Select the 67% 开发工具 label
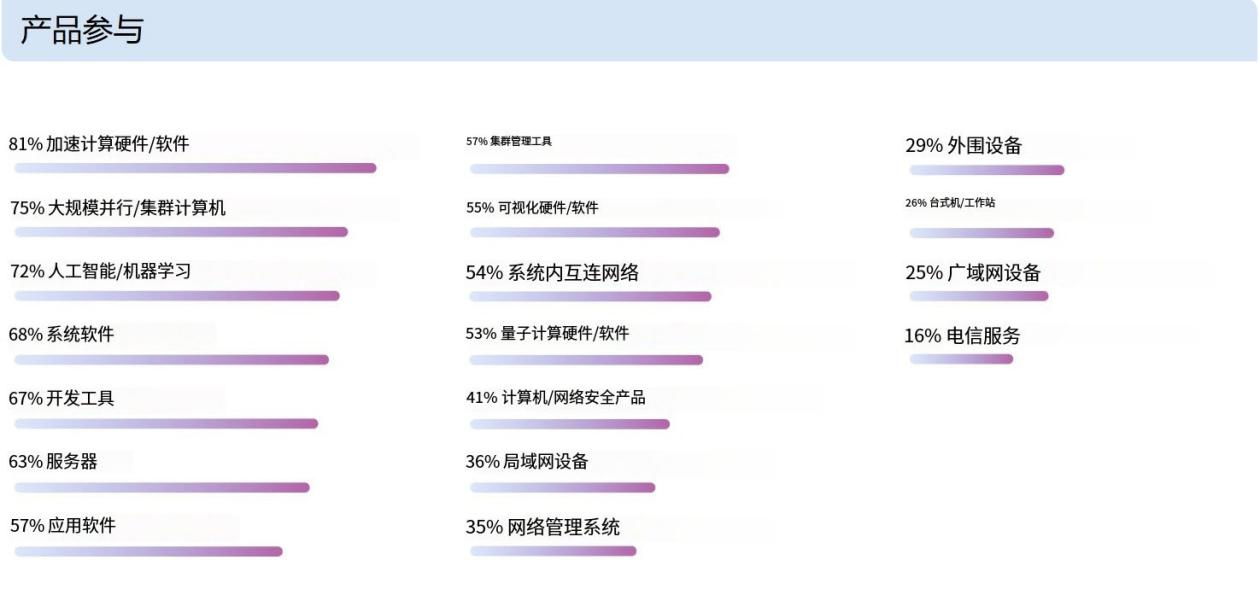The width and height of the screenshot is (1260, 589). click(x=61, y=398)
